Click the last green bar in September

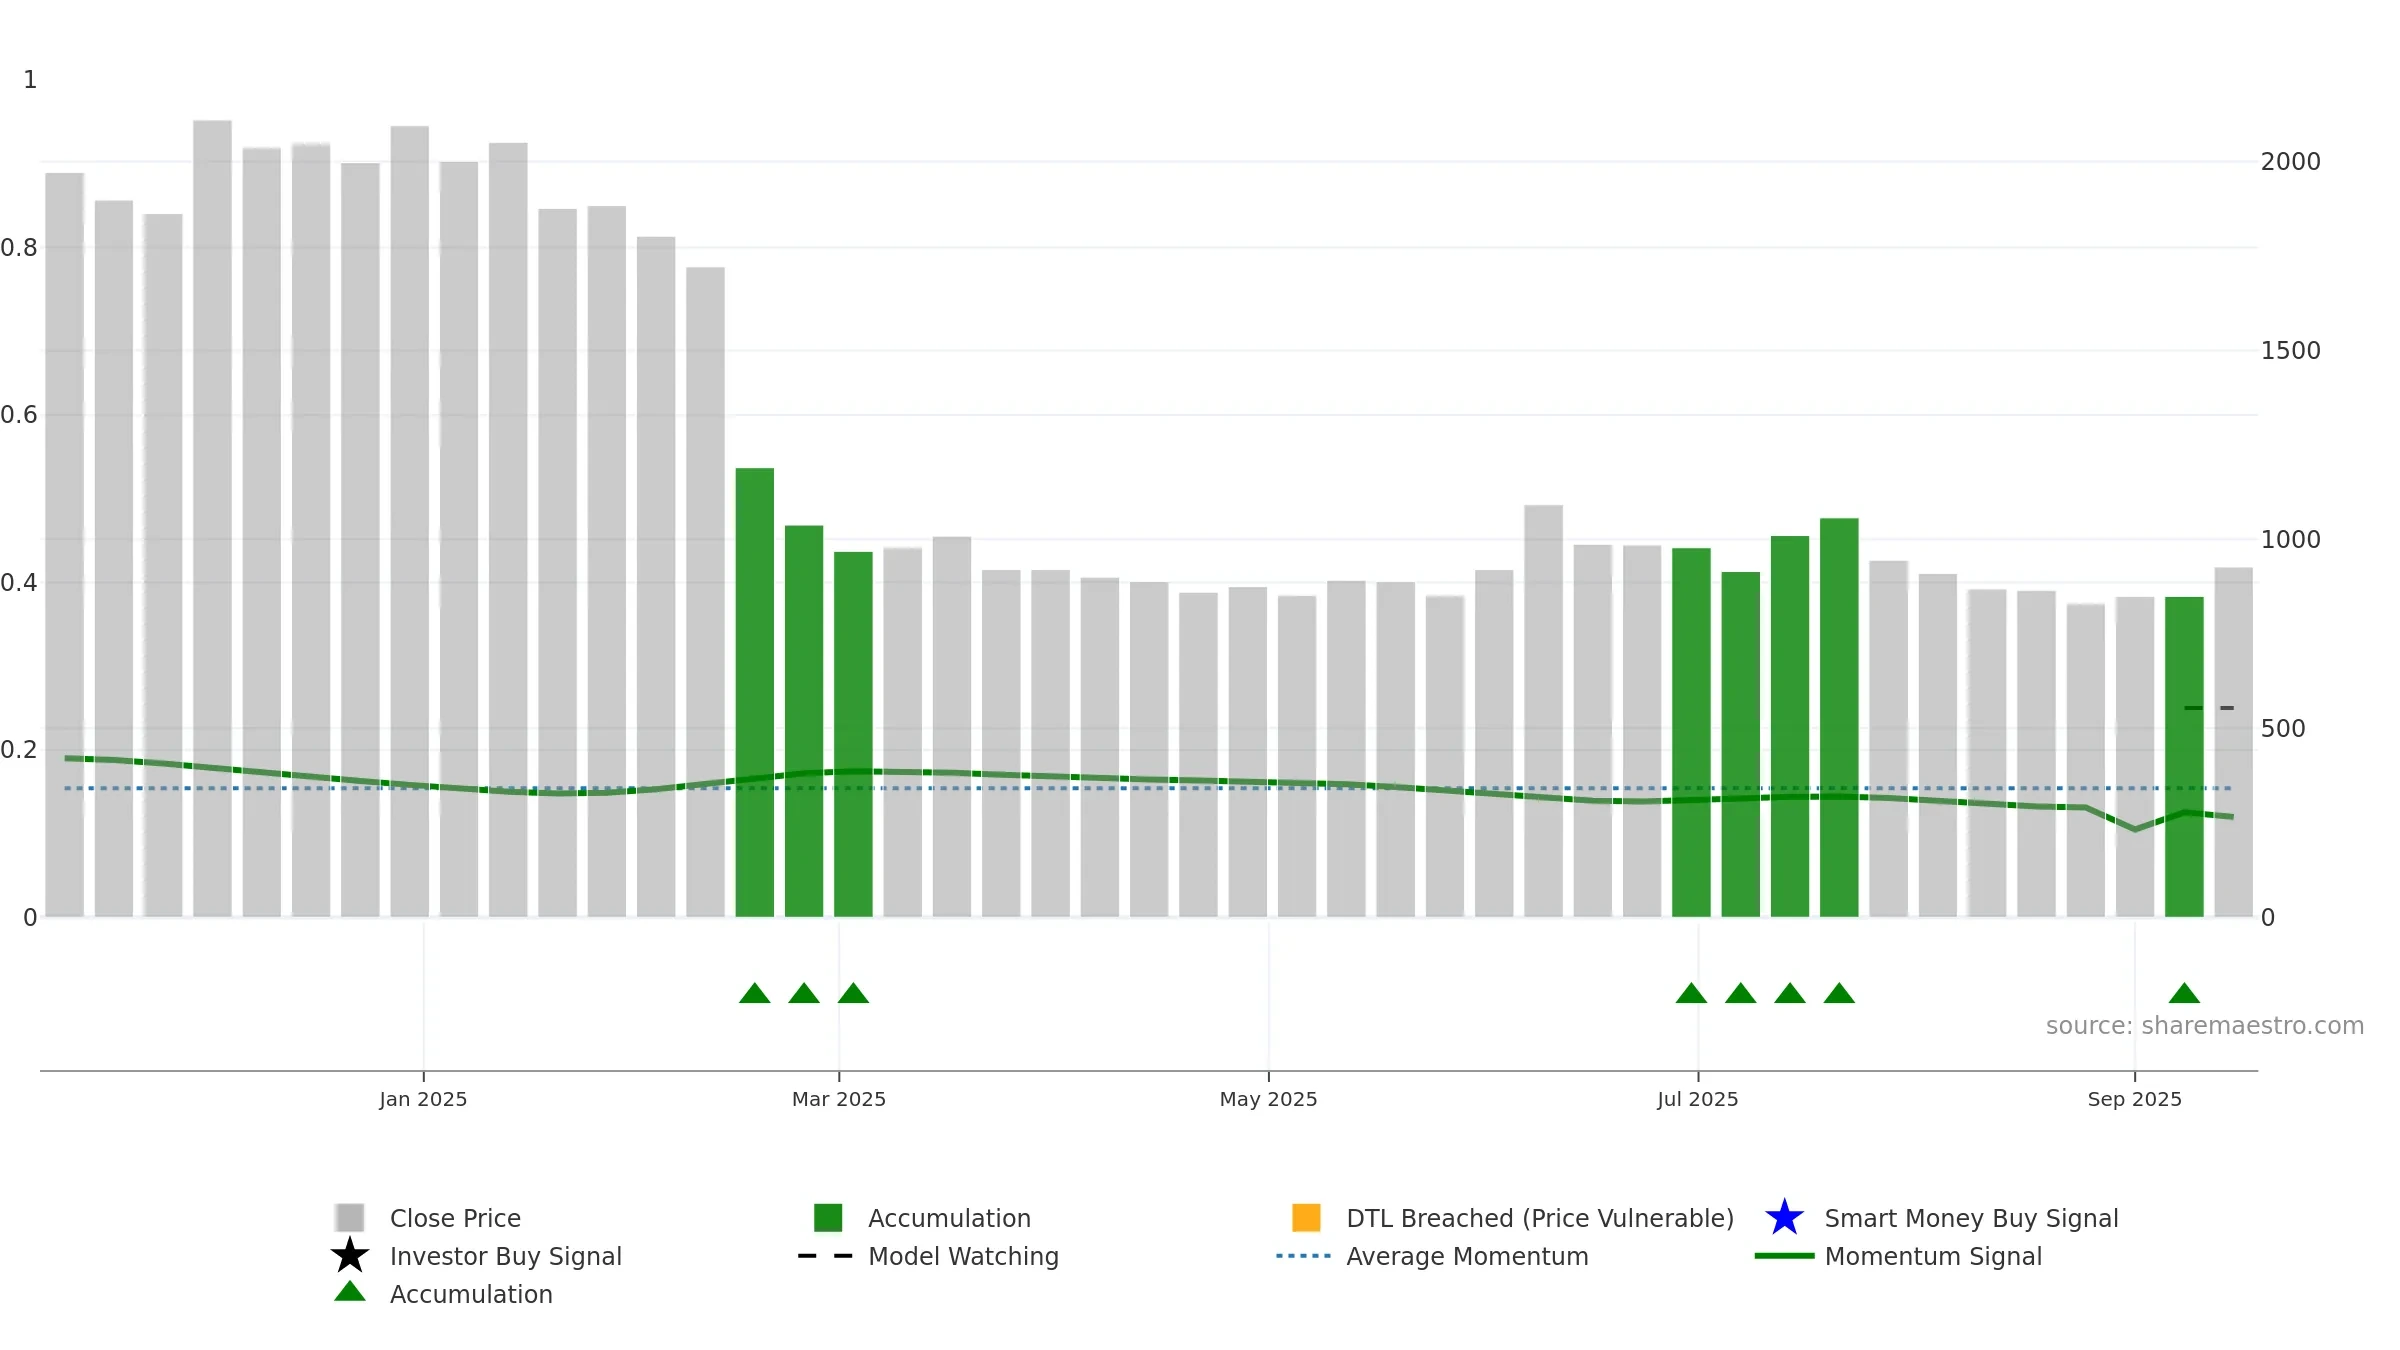coord(2184,757)
